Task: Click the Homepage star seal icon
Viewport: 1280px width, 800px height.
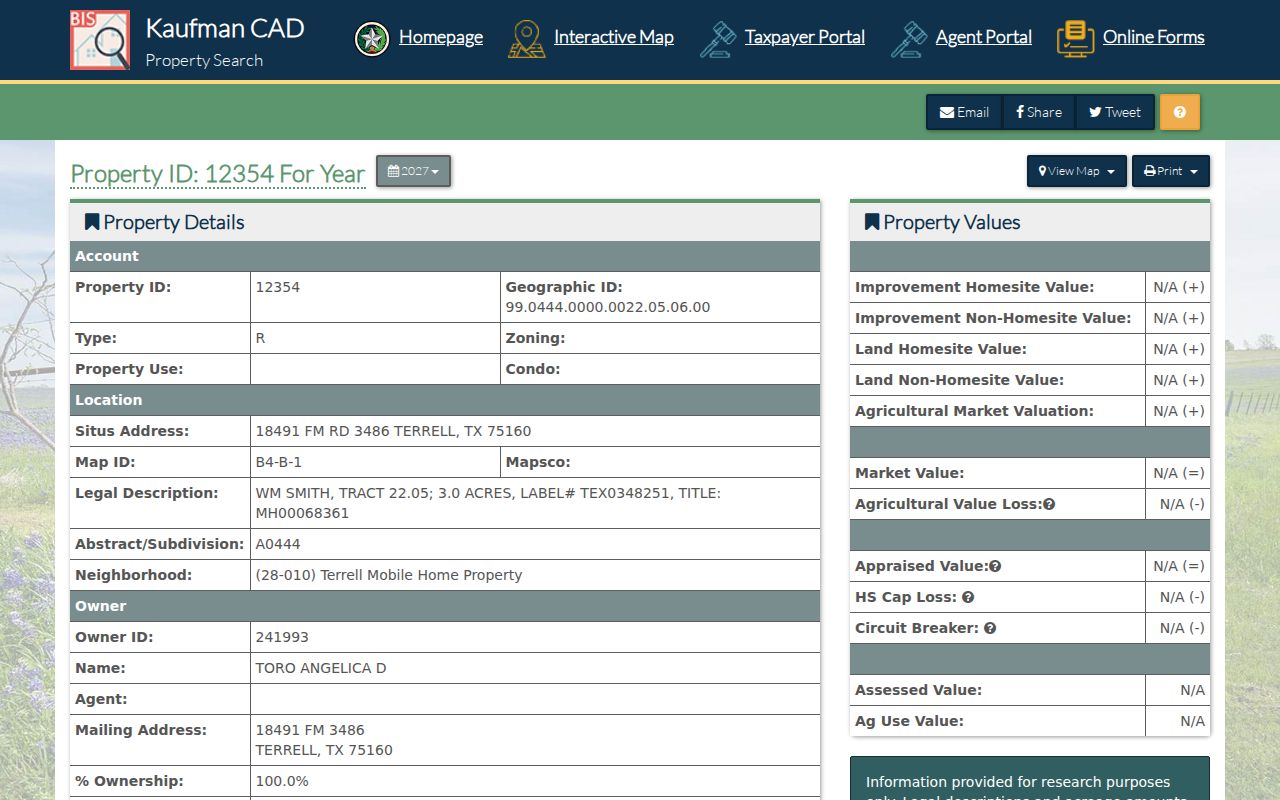Action: pos(372,39)
